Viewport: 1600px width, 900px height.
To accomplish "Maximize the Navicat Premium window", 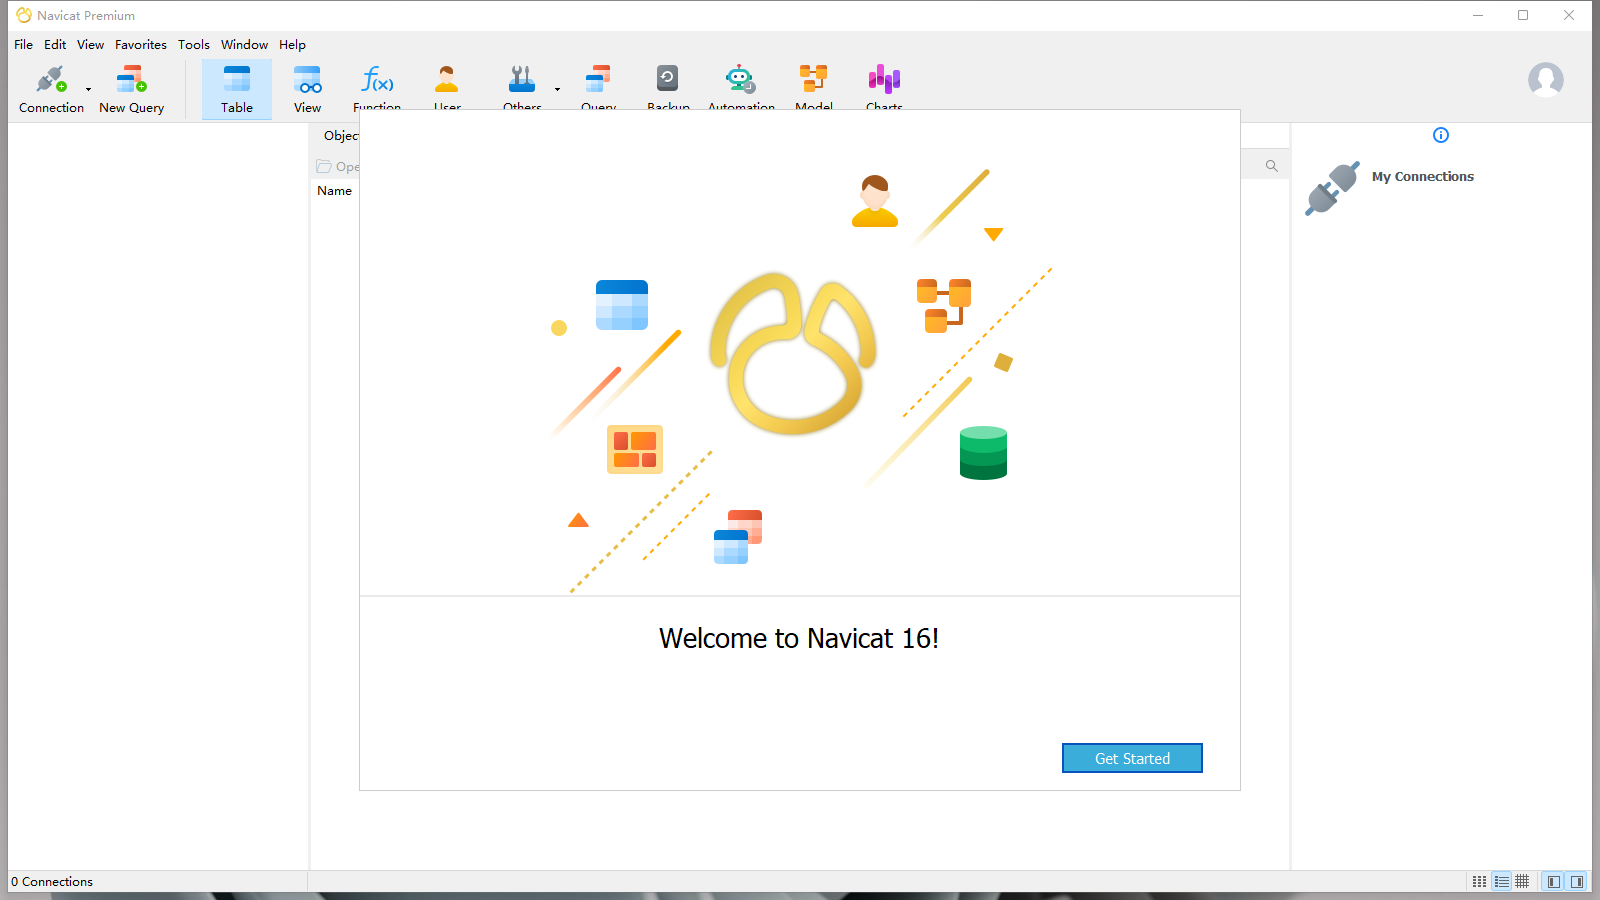I will 1523,15.
